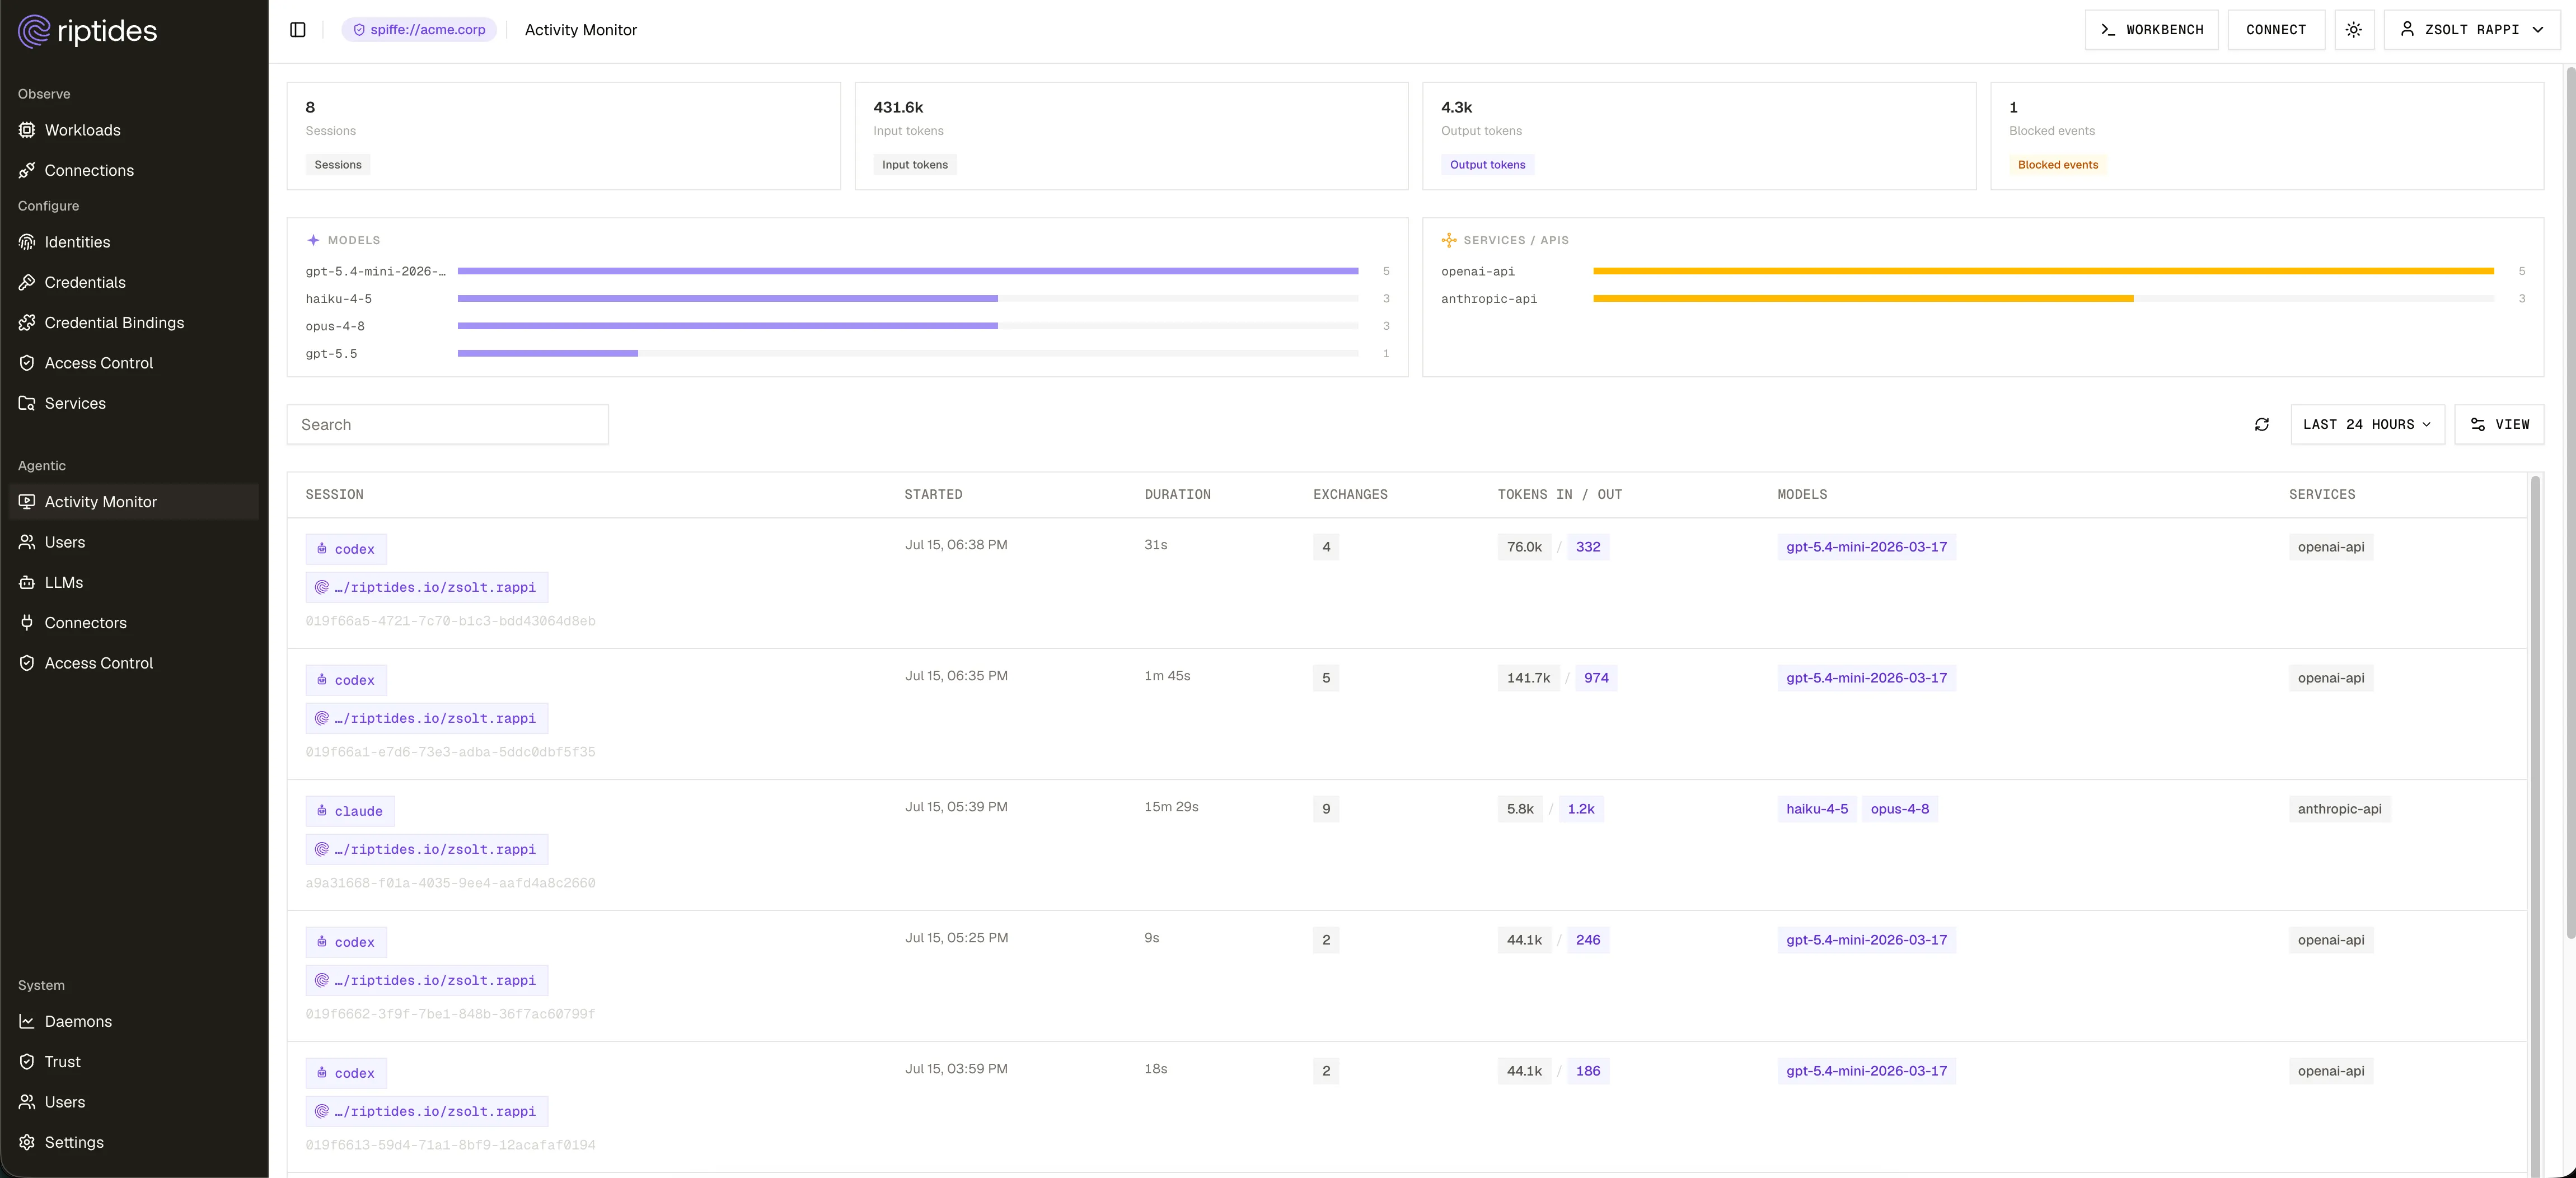Click the opus-4-8 model label

coord(335,326)
